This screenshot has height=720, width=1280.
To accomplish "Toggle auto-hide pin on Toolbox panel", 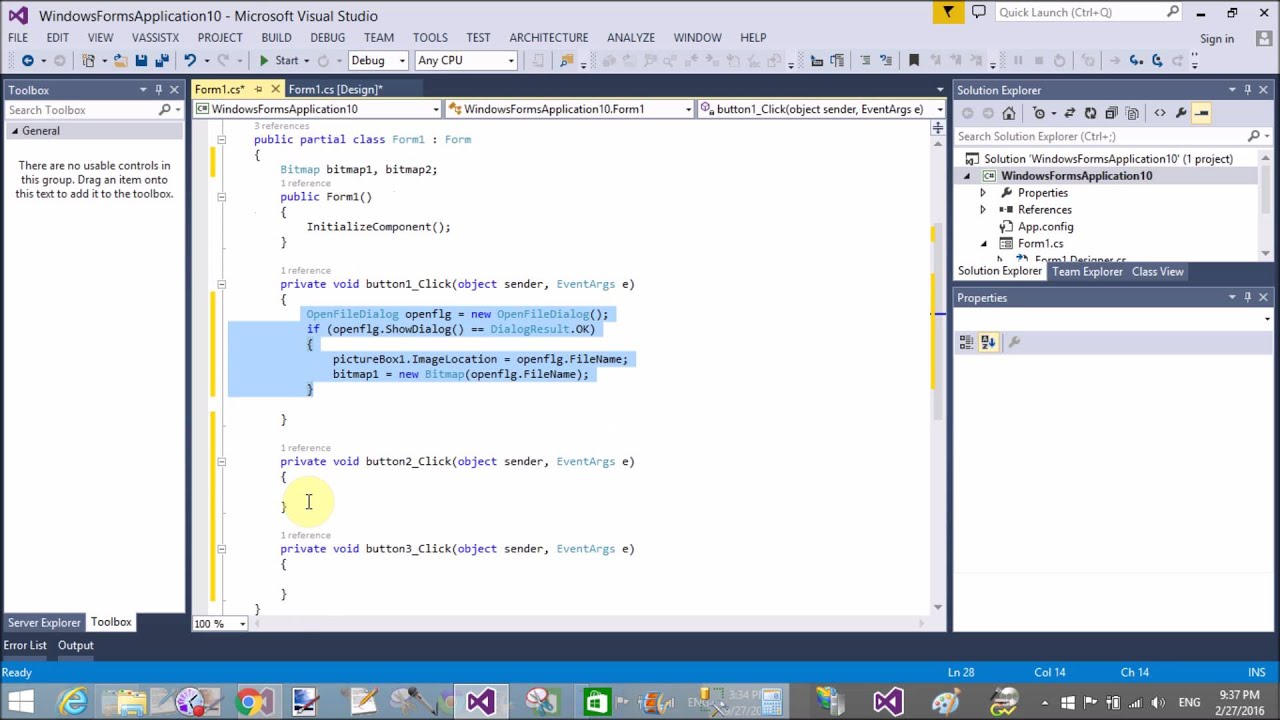I will pyautogui.click(x=158, y=90).
